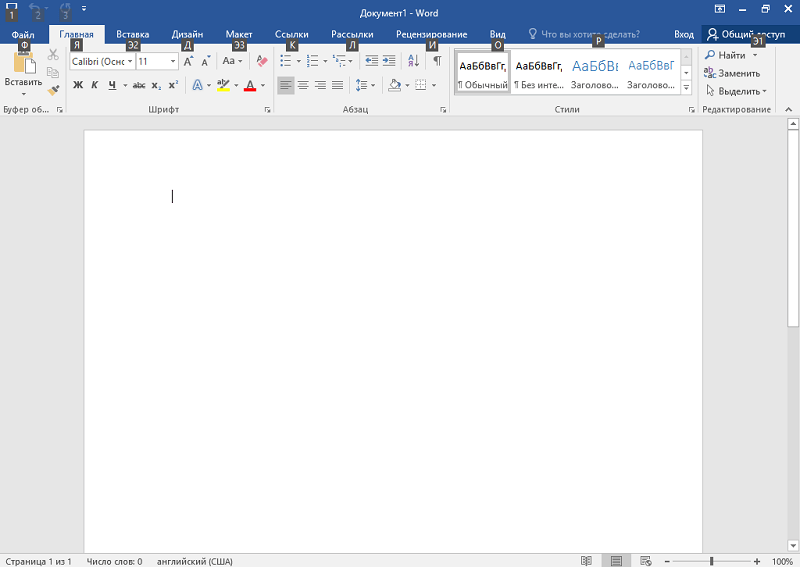The height and width of the screenshot is (567, 800).
Task: Expand the font color dropdown arrow
Action: click(x=263, y=85)
